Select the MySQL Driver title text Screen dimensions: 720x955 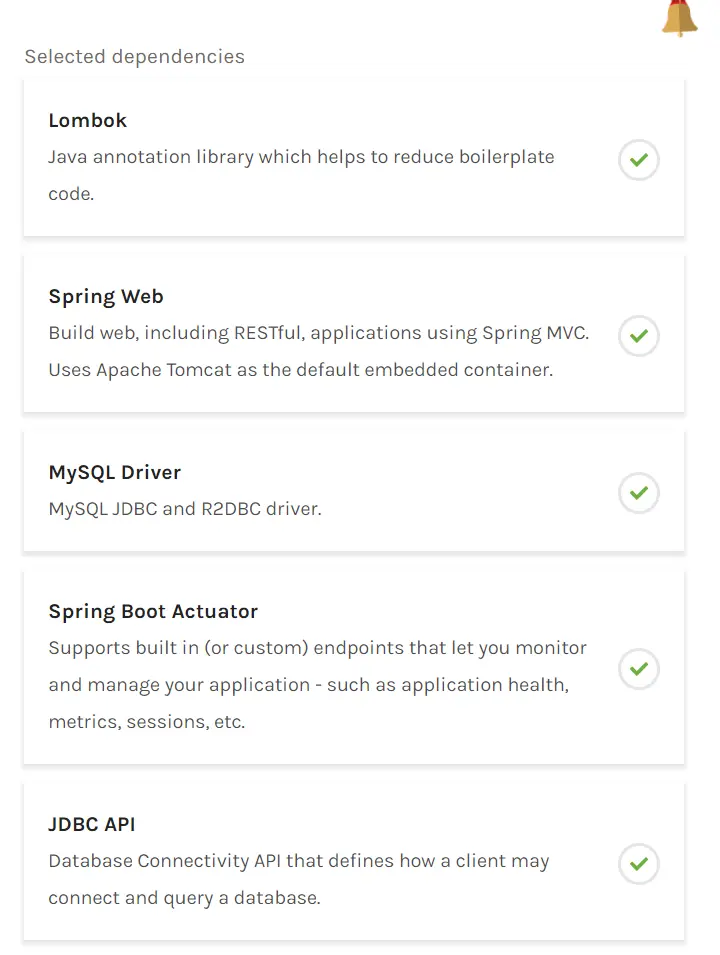coord(115,472)
